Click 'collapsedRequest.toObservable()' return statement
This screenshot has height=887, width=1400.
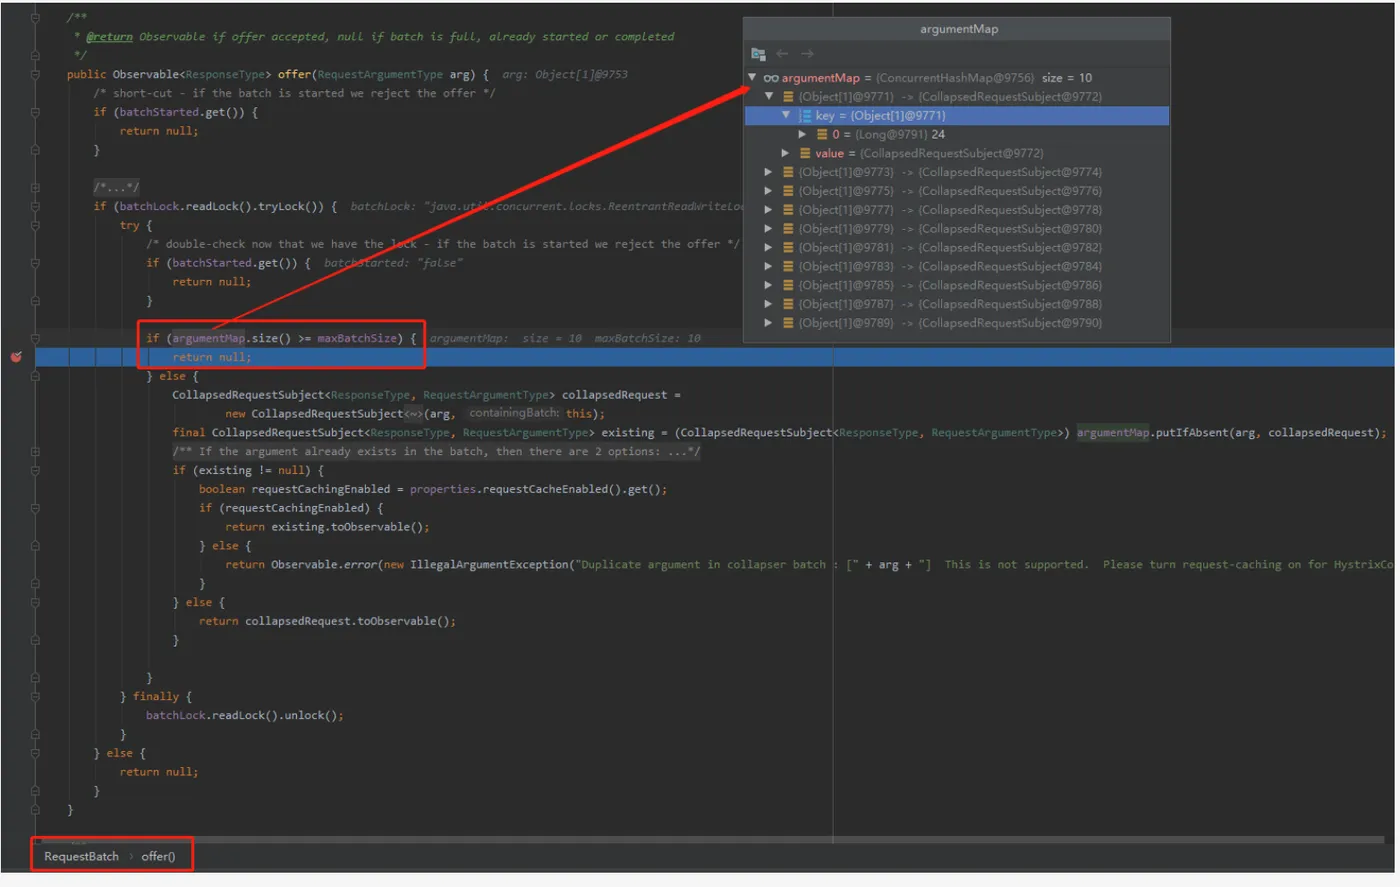(x=327, y=621)
